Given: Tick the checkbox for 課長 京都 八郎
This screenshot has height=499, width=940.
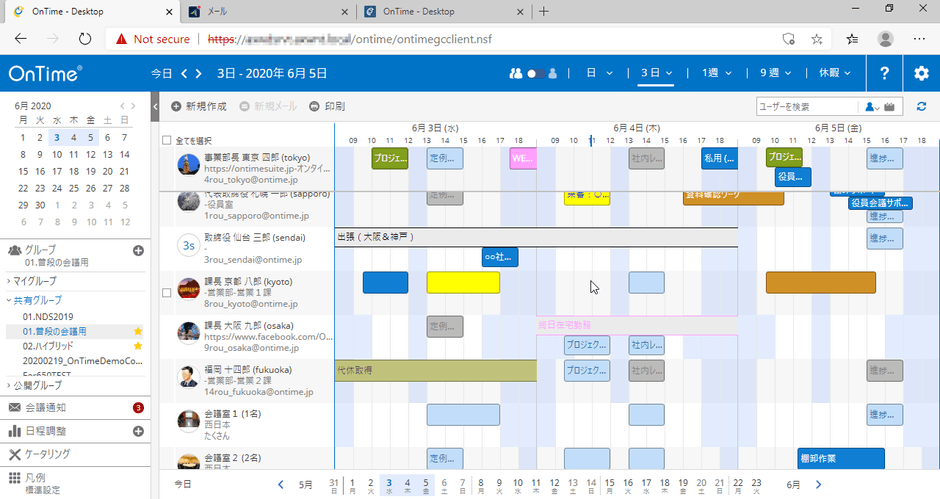Looking at the screenshot, I should tap(166, 293).
